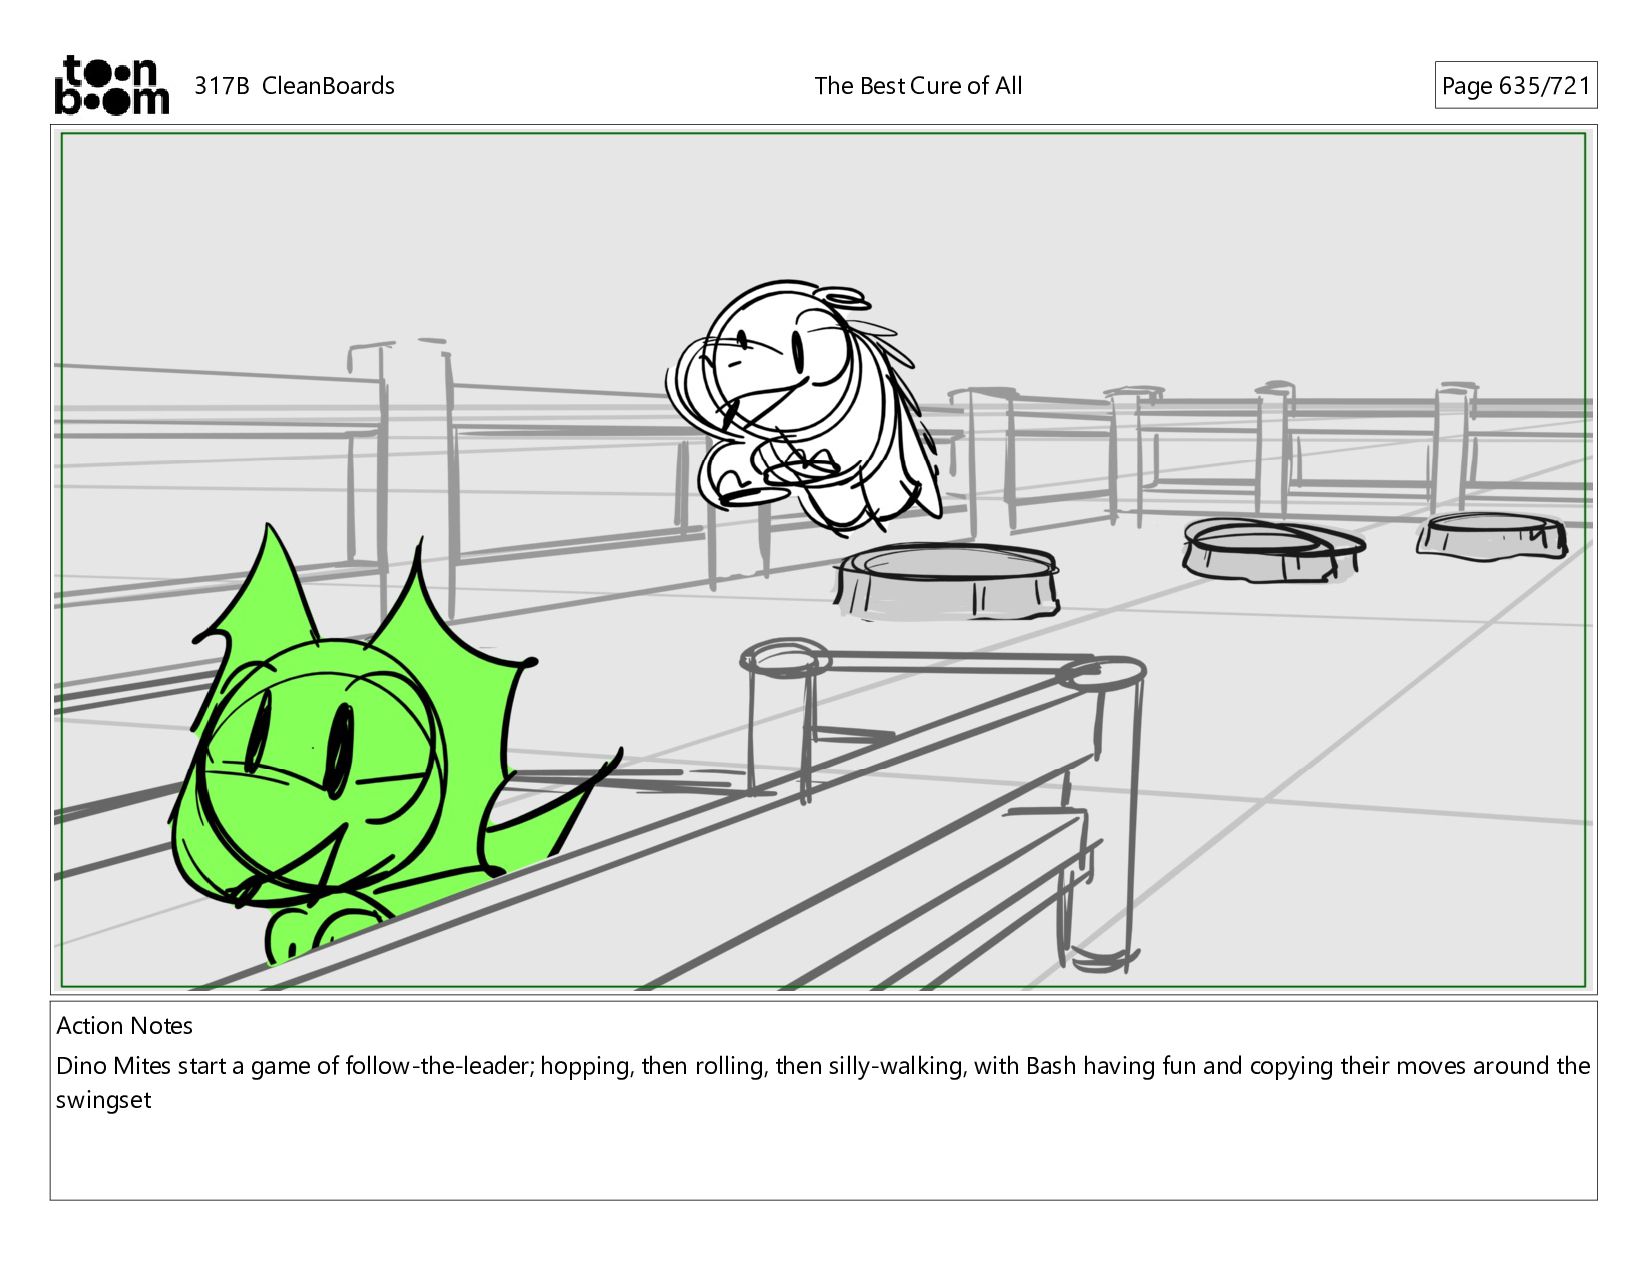Click the 'Action Notes' heading
This screenshot has height=1275, width=1650.
[124, 1026]
